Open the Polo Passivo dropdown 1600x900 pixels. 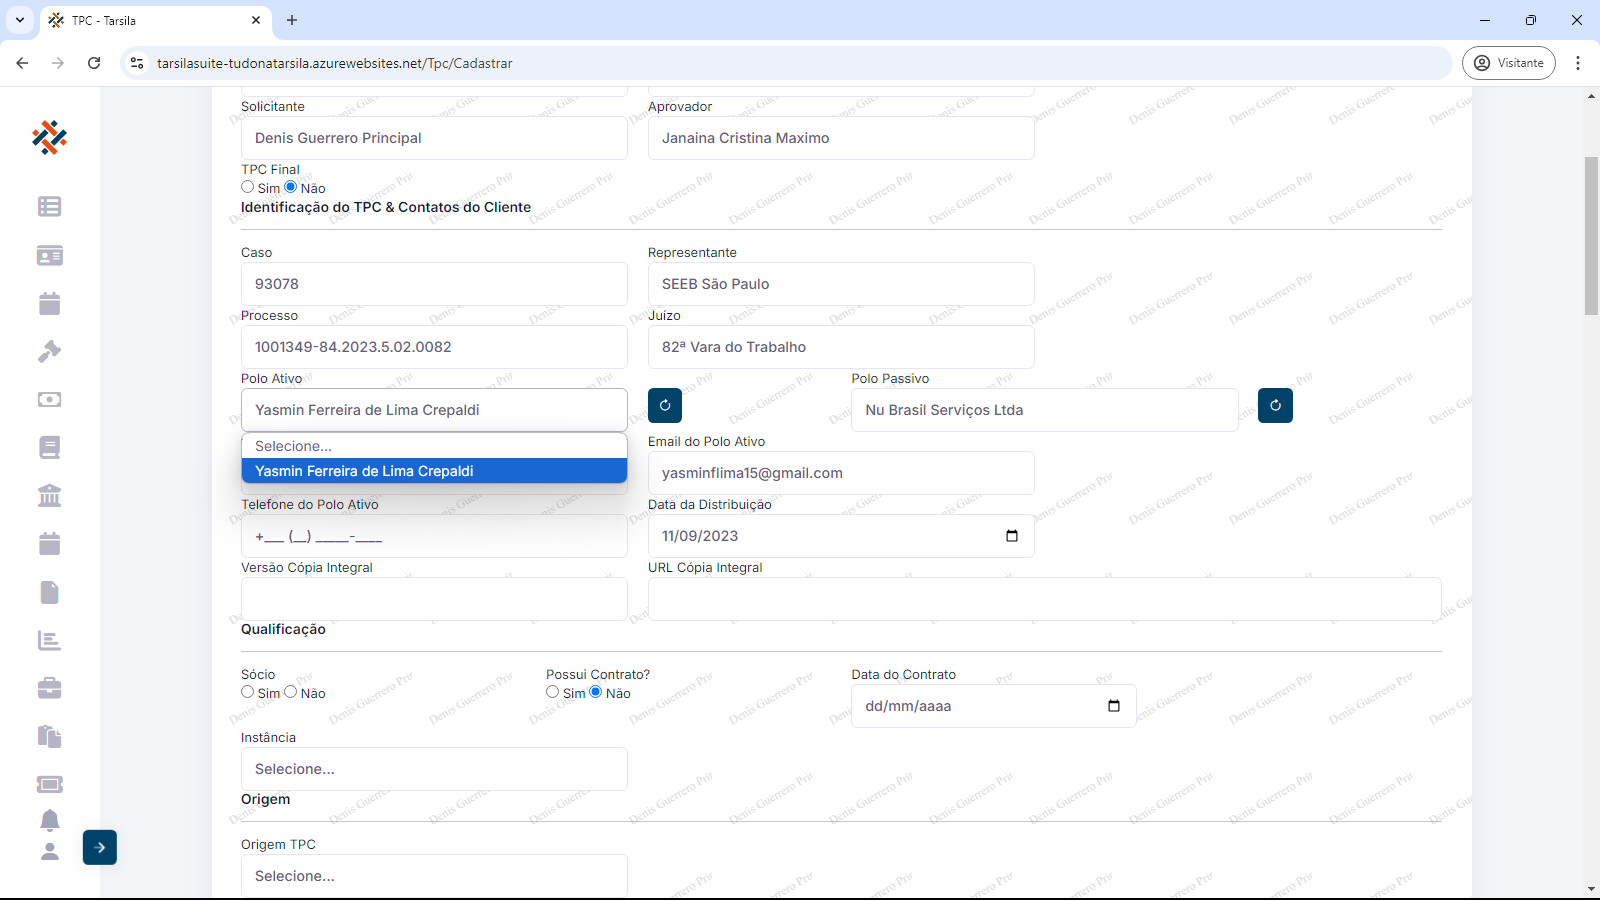pos(1044,410)
